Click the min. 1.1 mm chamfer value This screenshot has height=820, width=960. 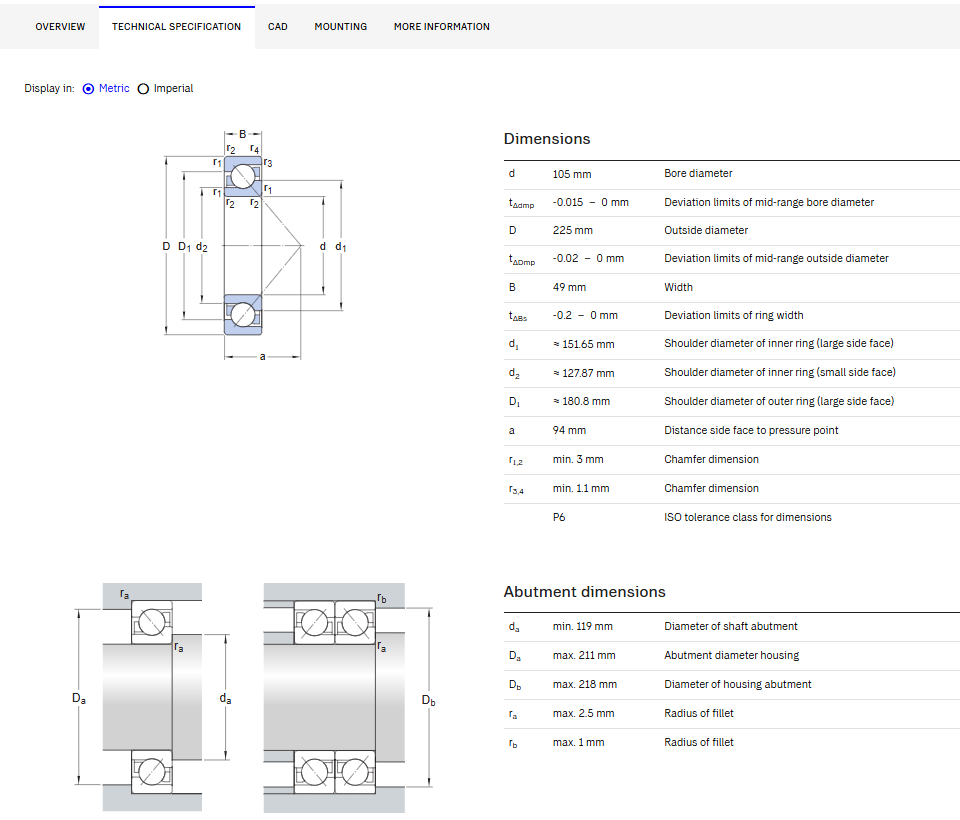pos(580,489)
